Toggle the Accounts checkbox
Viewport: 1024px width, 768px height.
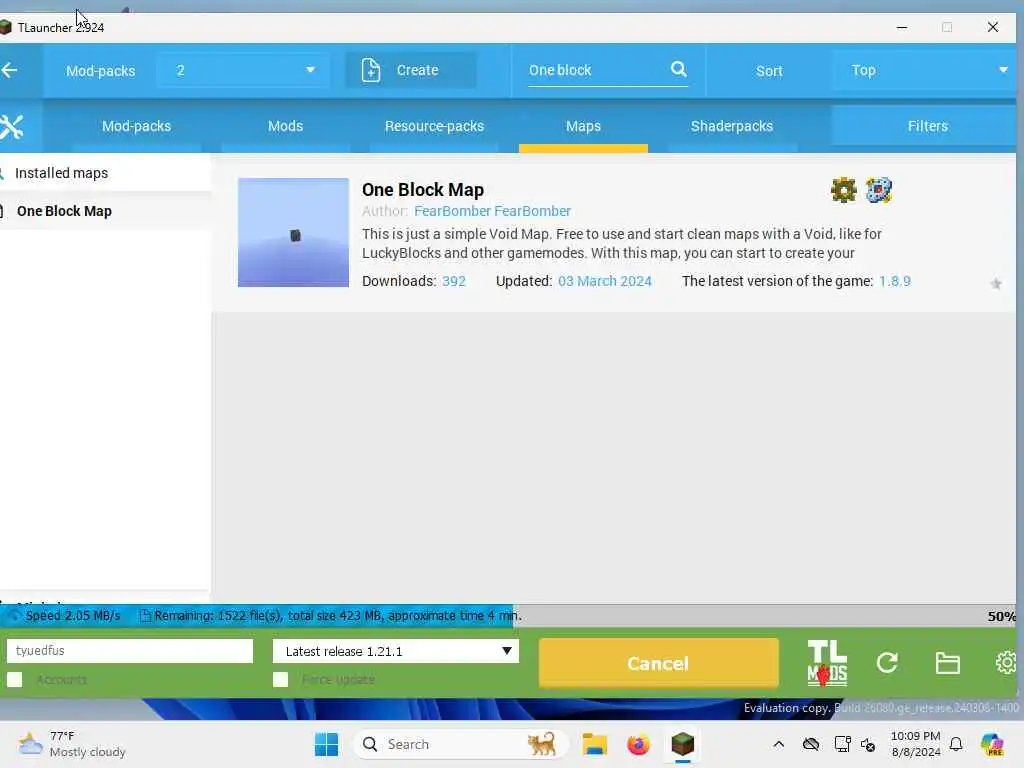(x=14, y=679)
